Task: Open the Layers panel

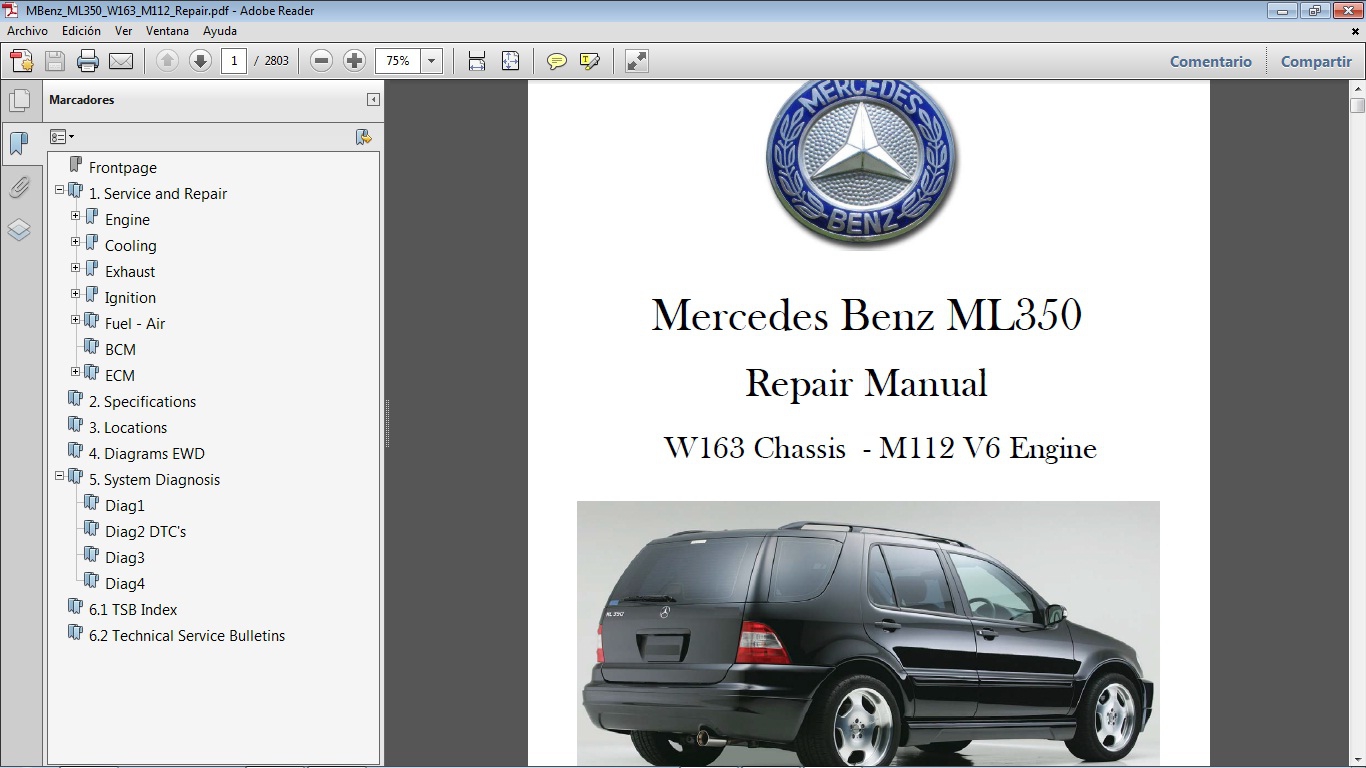Action: [x=21, y=230]
